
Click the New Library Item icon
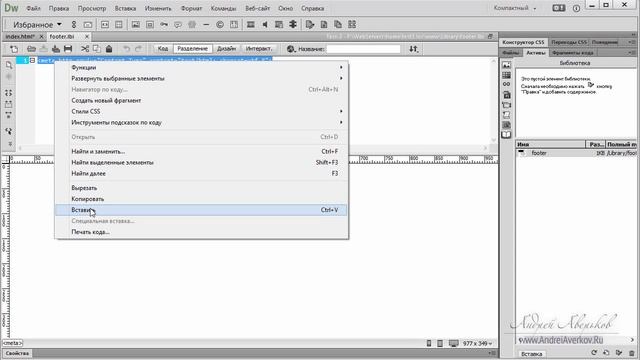point(606,353)
